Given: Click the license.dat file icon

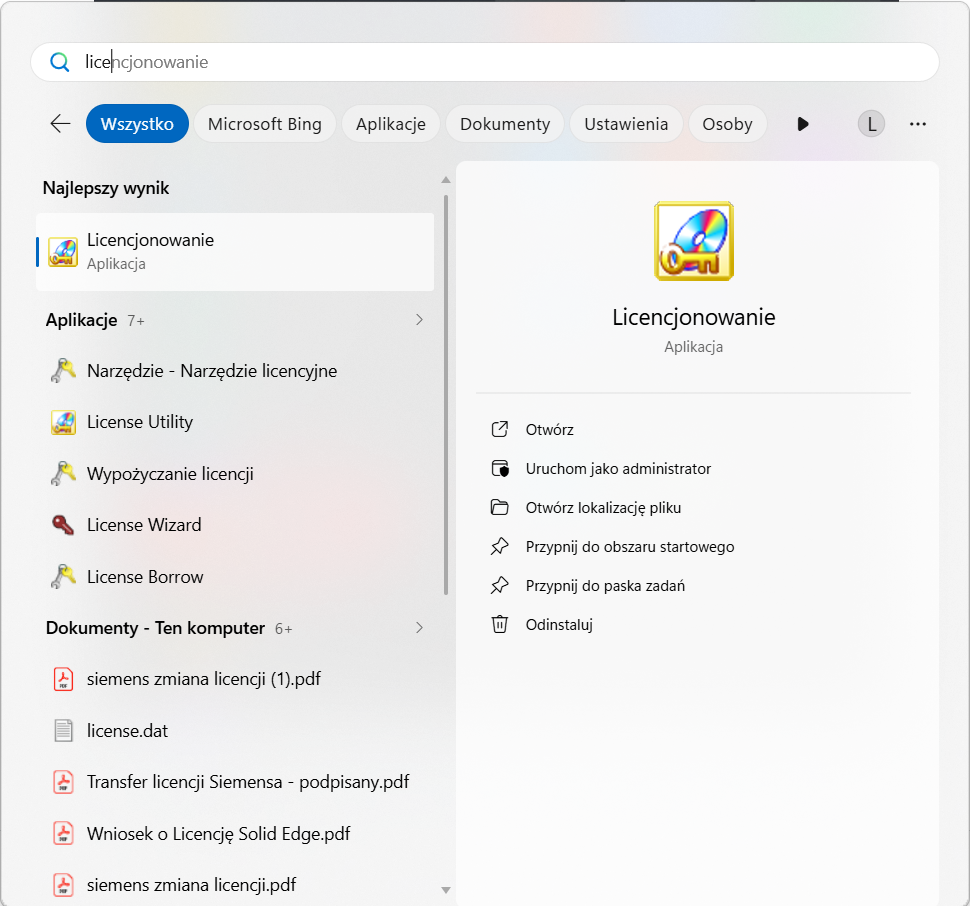Looking at the screenshot, I should 63,730.
